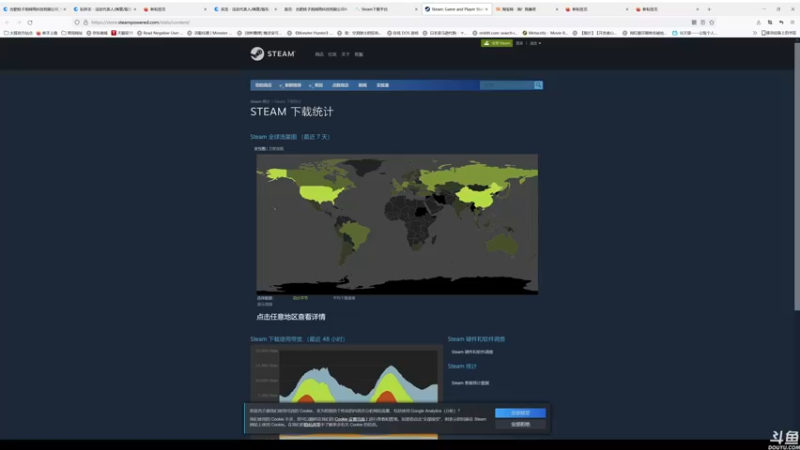800x450 pixels.
Task: Expand 新鲜推荐 in the blue store bar
Action: point(292,85)
